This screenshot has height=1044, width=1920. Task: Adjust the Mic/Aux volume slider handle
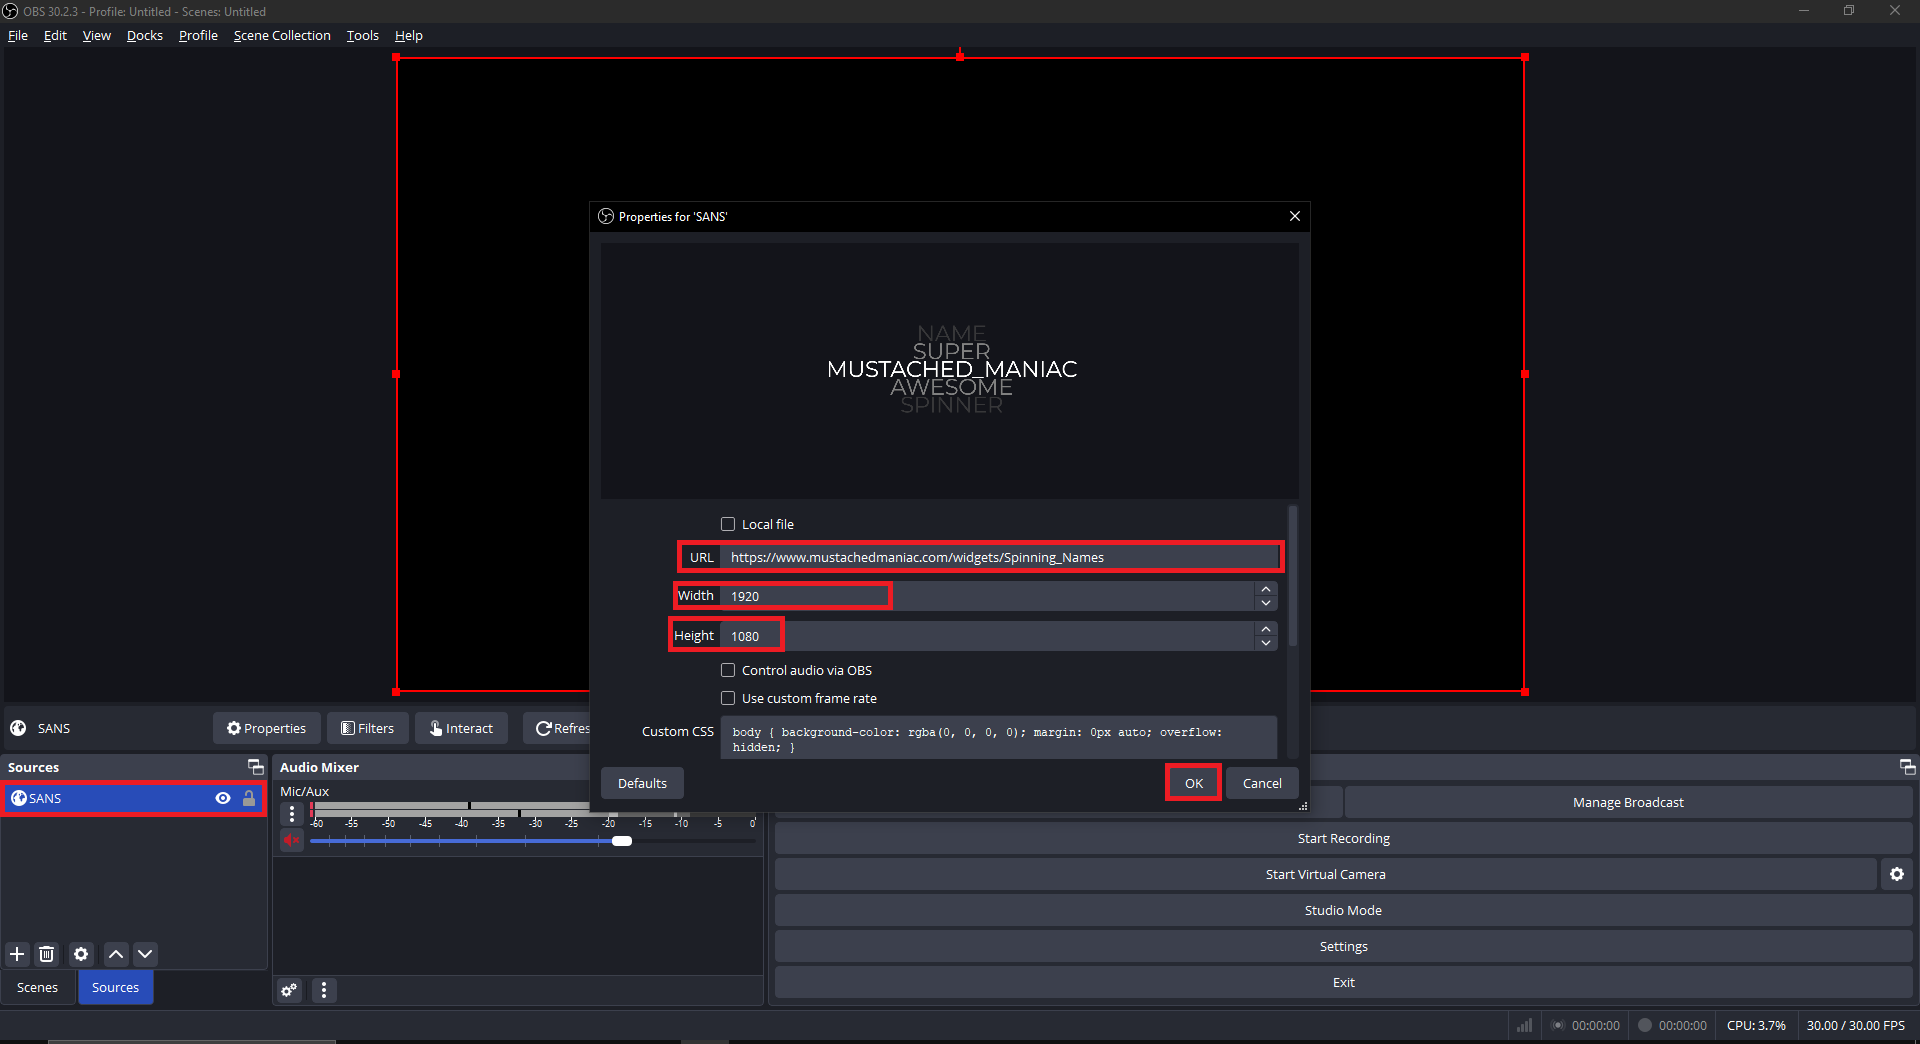621,841
